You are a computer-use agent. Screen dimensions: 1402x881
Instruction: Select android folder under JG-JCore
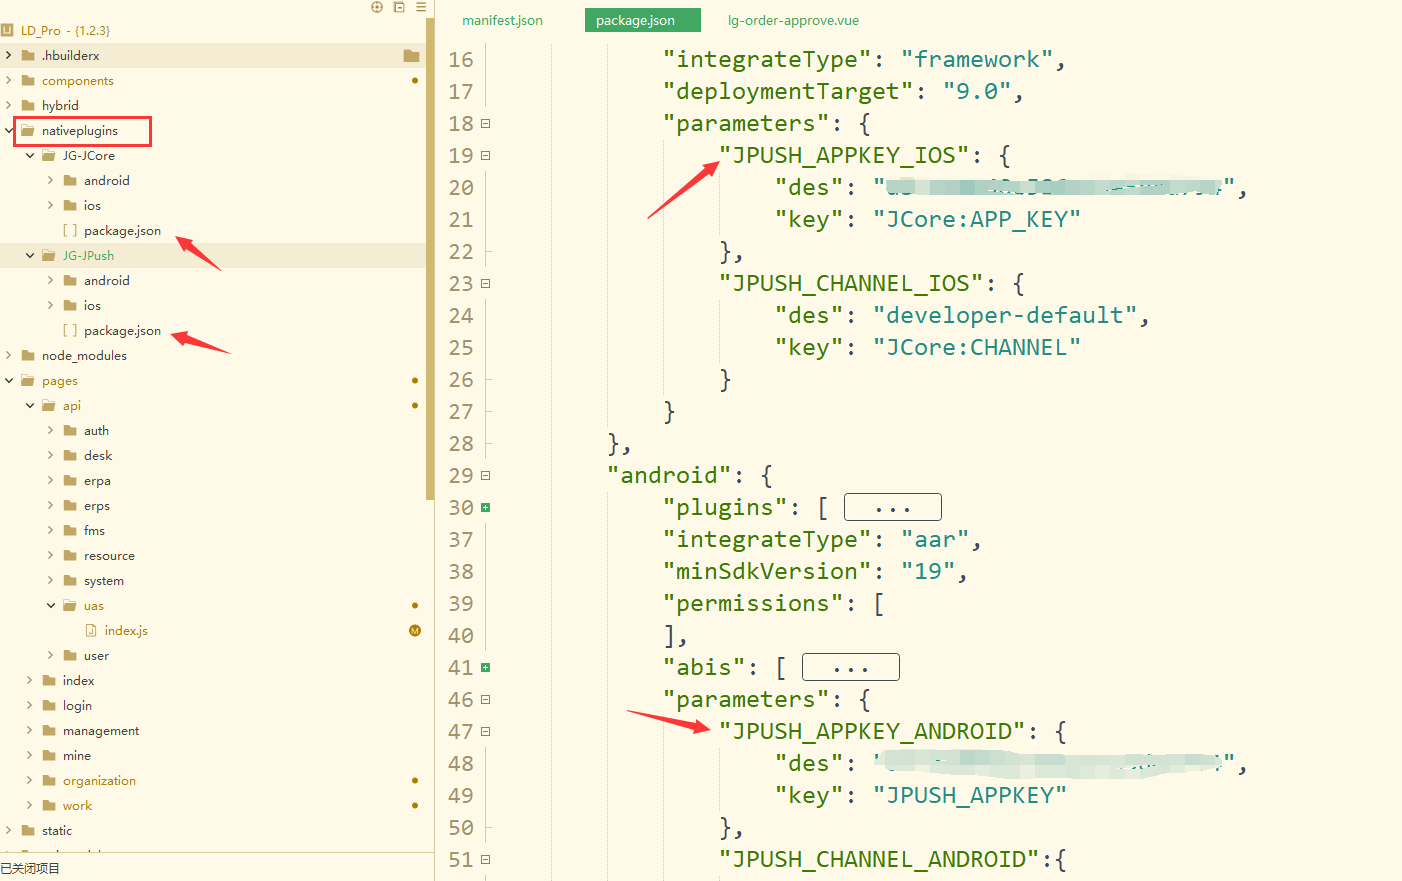tap(107, 180)
